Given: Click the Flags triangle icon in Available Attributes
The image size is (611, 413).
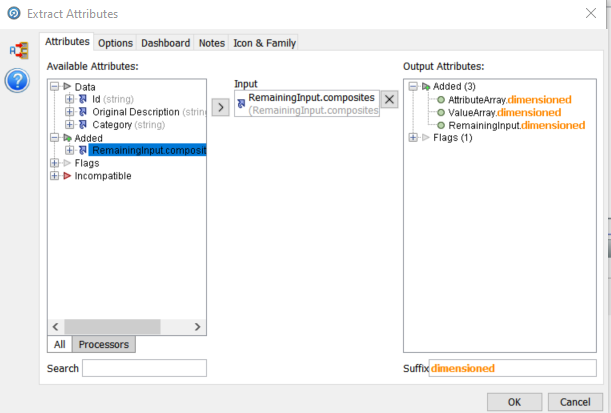Looking at the screenshot, I should tap(67, 163).
